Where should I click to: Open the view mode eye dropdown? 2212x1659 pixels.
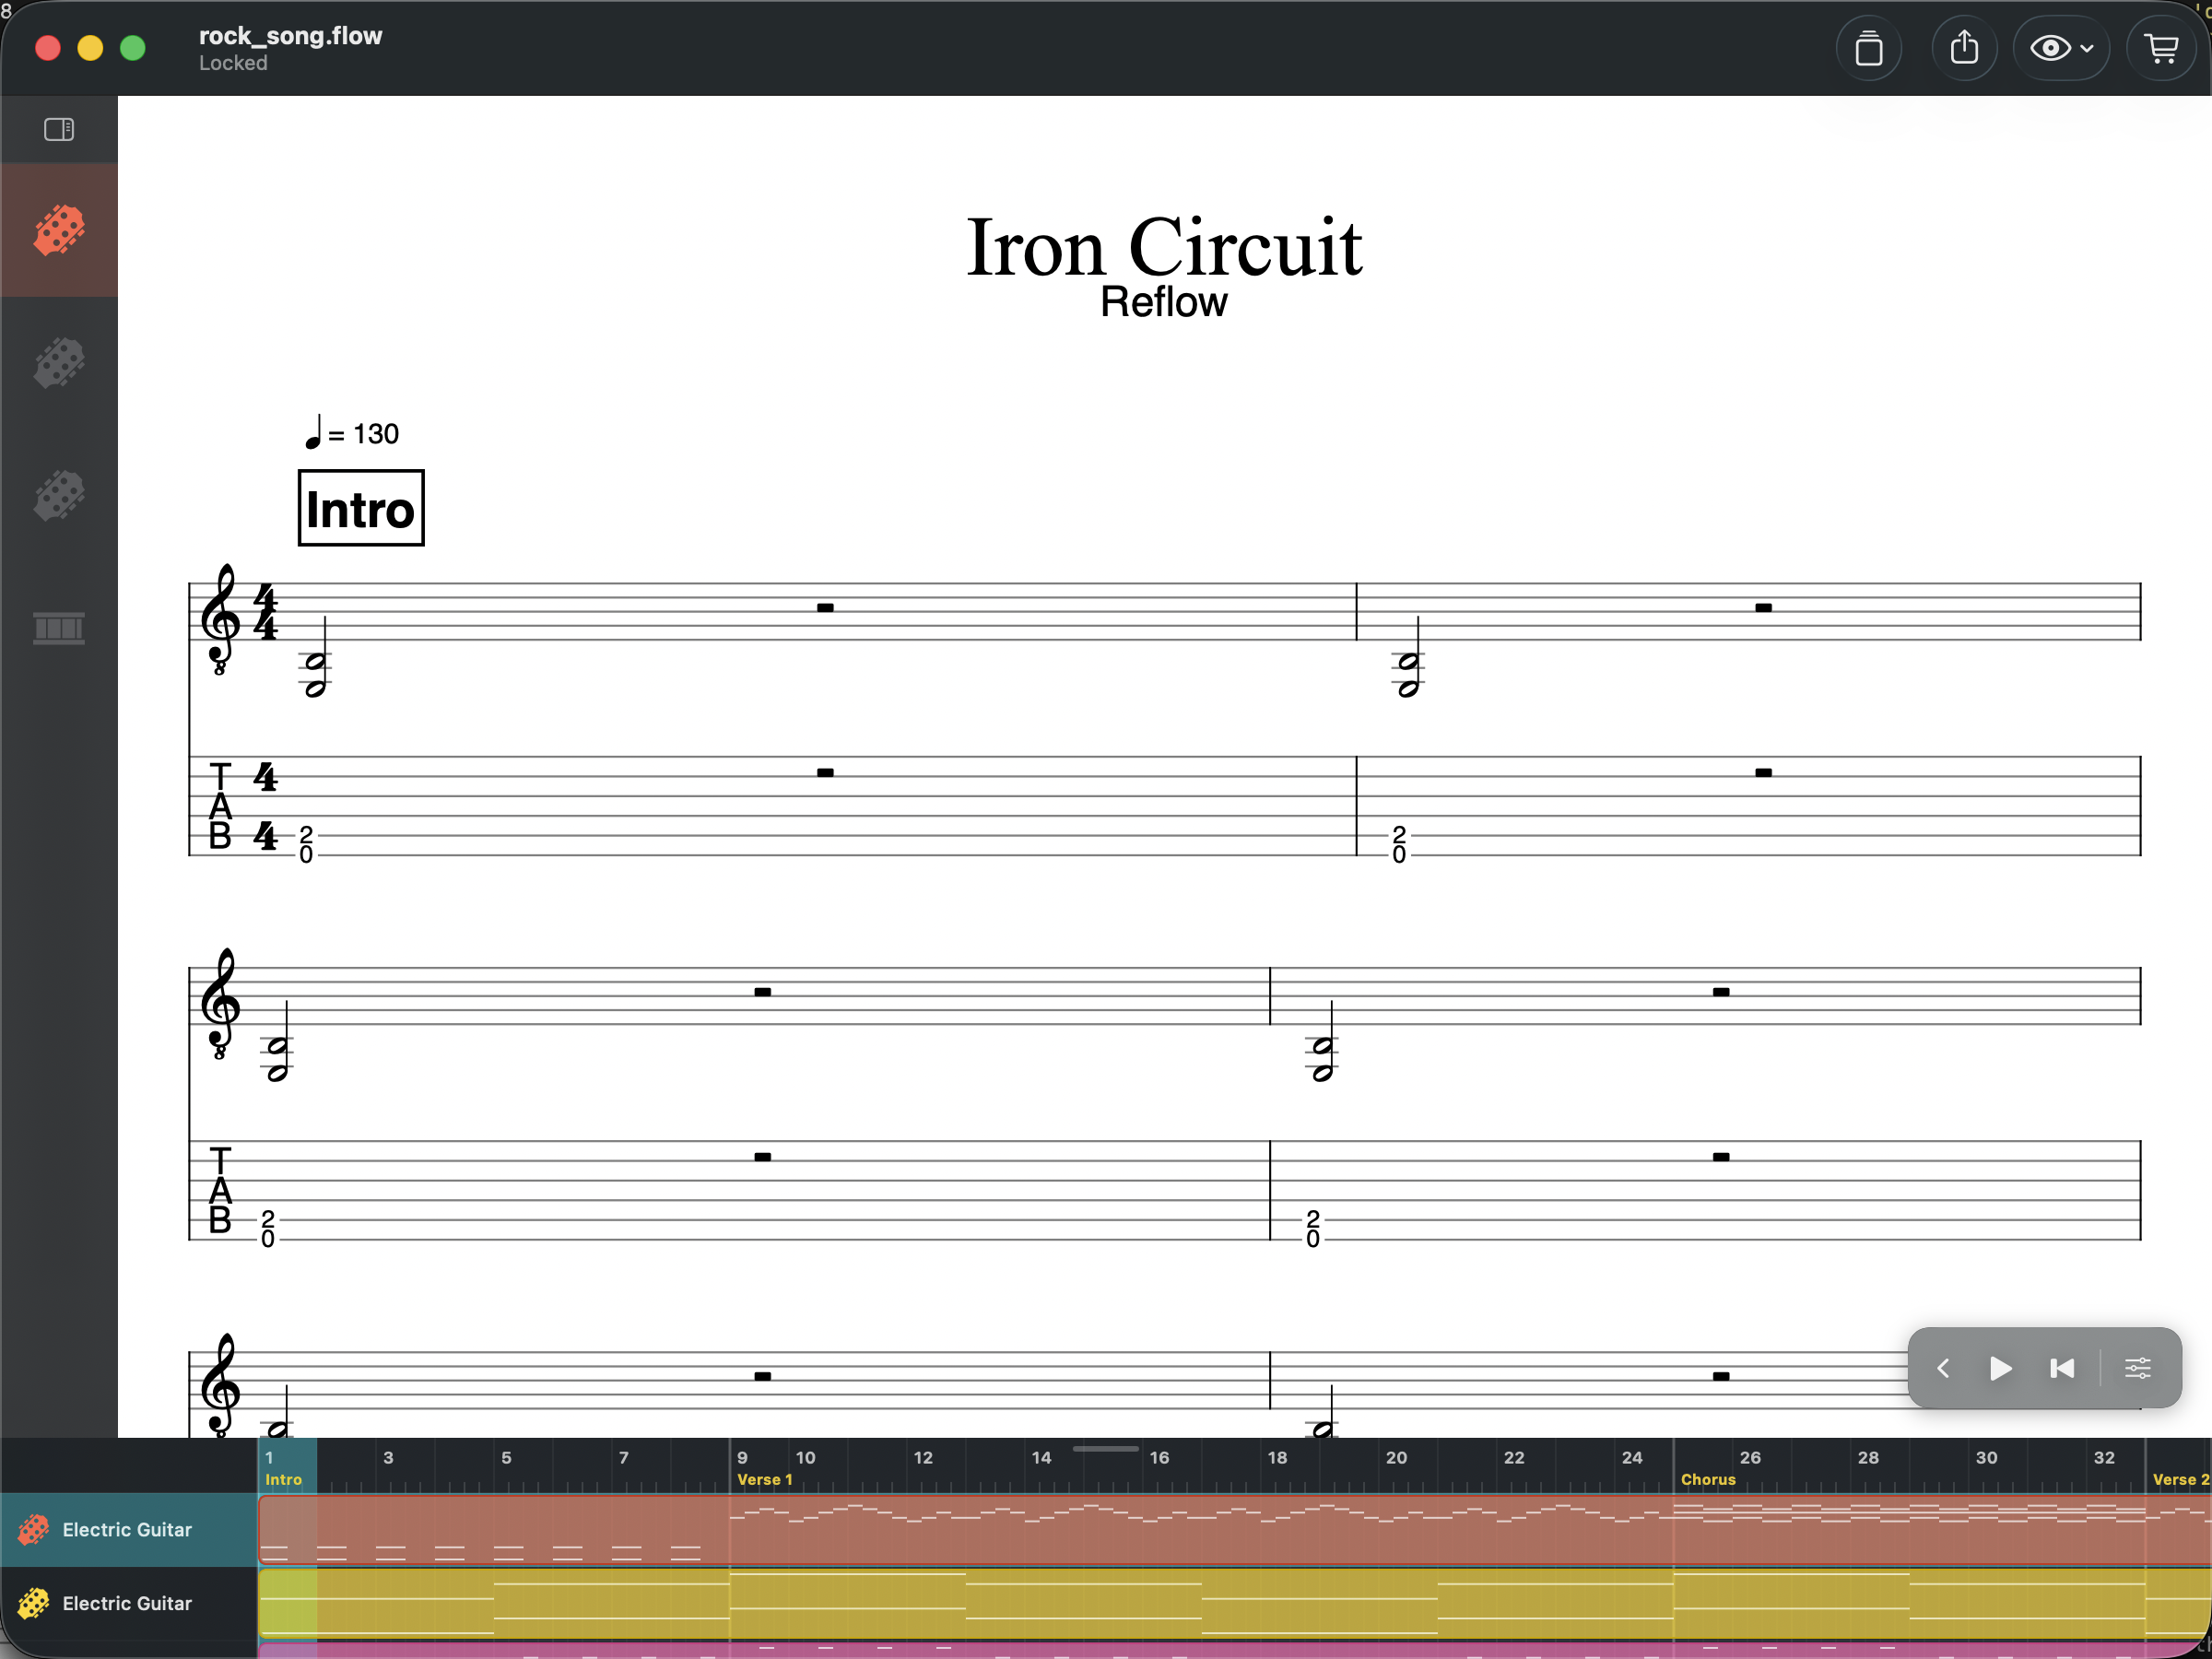click(2051, 47)
